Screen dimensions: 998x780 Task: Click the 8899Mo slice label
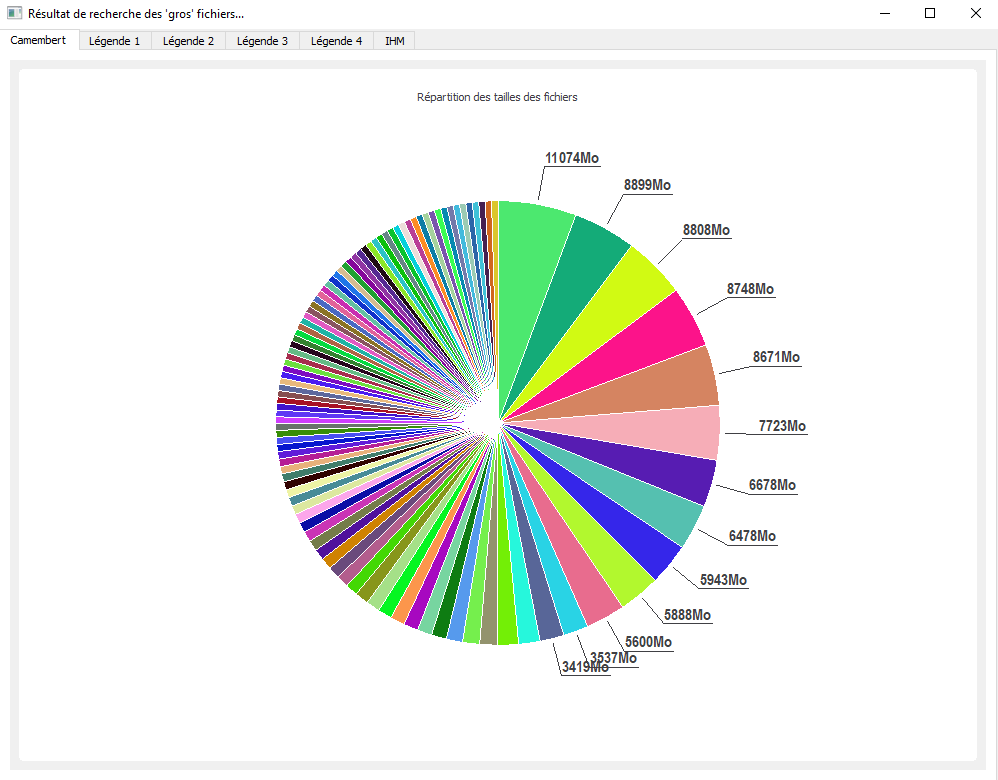(647, 185)
